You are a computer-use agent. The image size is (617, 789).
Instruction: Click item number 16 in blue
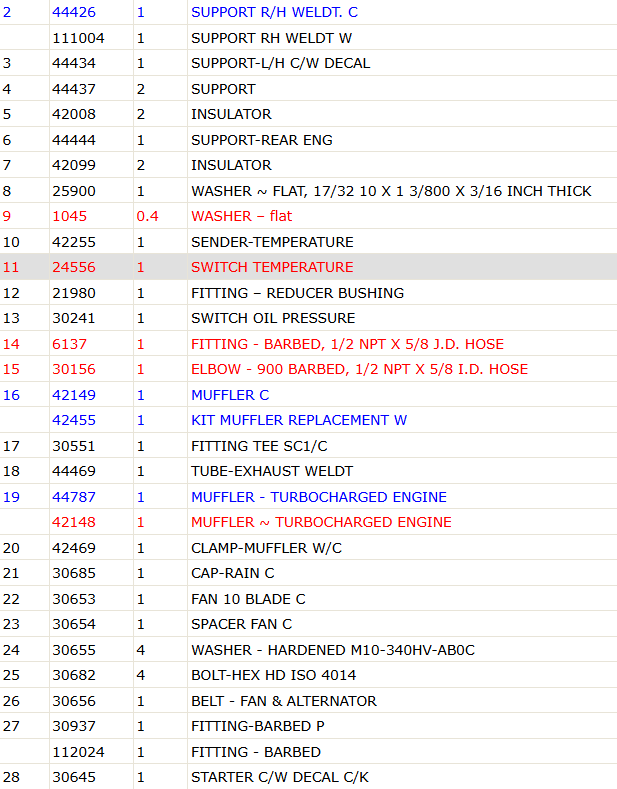(11, 395)
